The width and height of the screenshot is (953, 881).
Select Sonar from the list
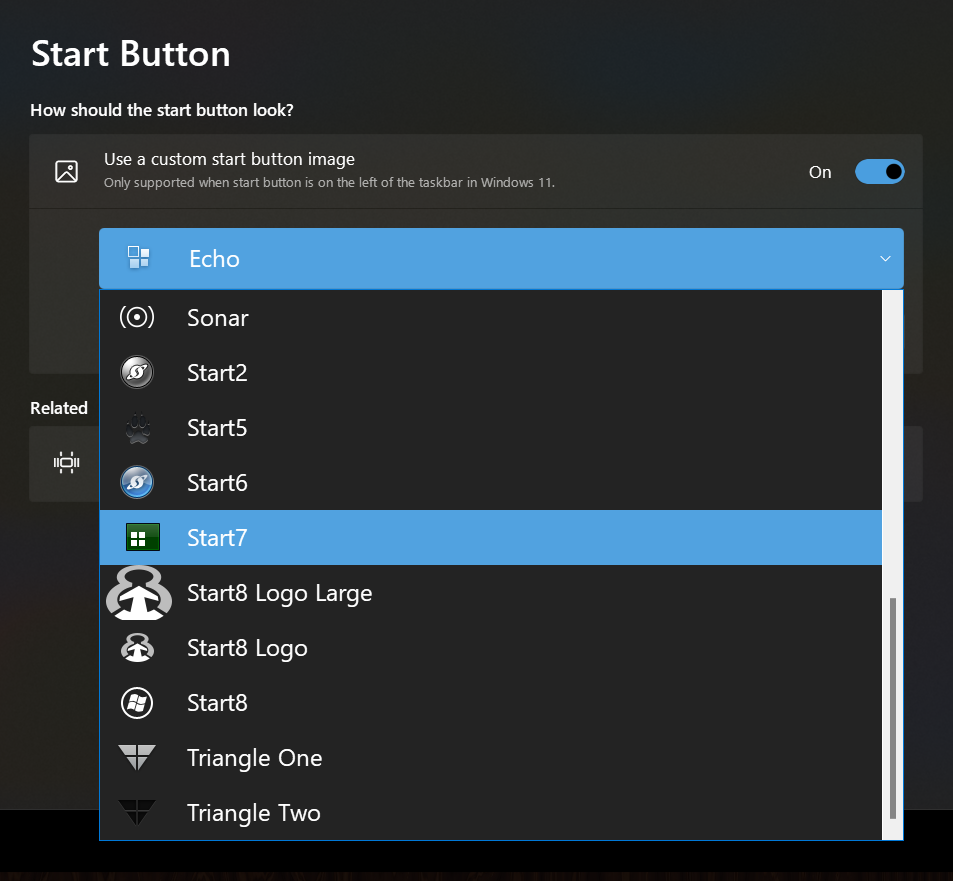coord(490,317)
